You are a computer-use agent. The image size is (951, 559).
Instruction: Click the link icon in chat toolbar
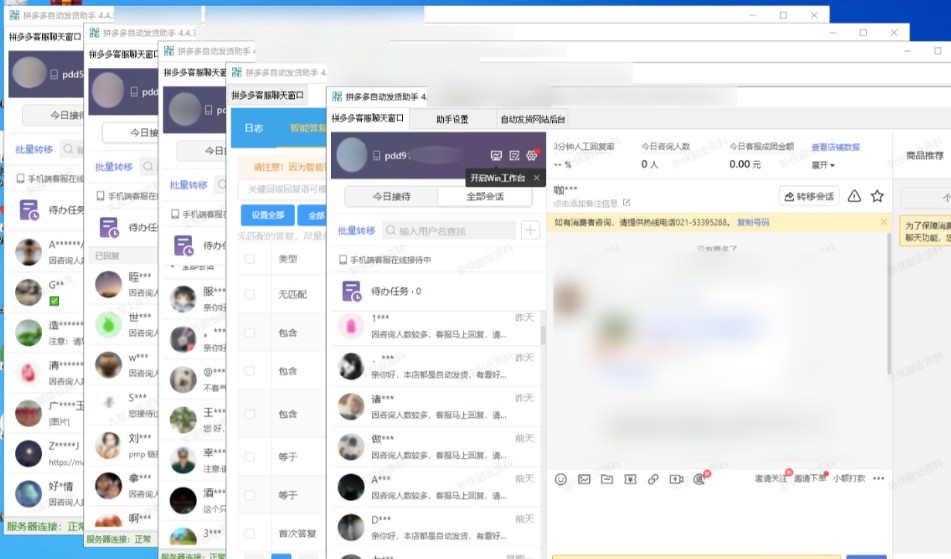coord(653,479)
